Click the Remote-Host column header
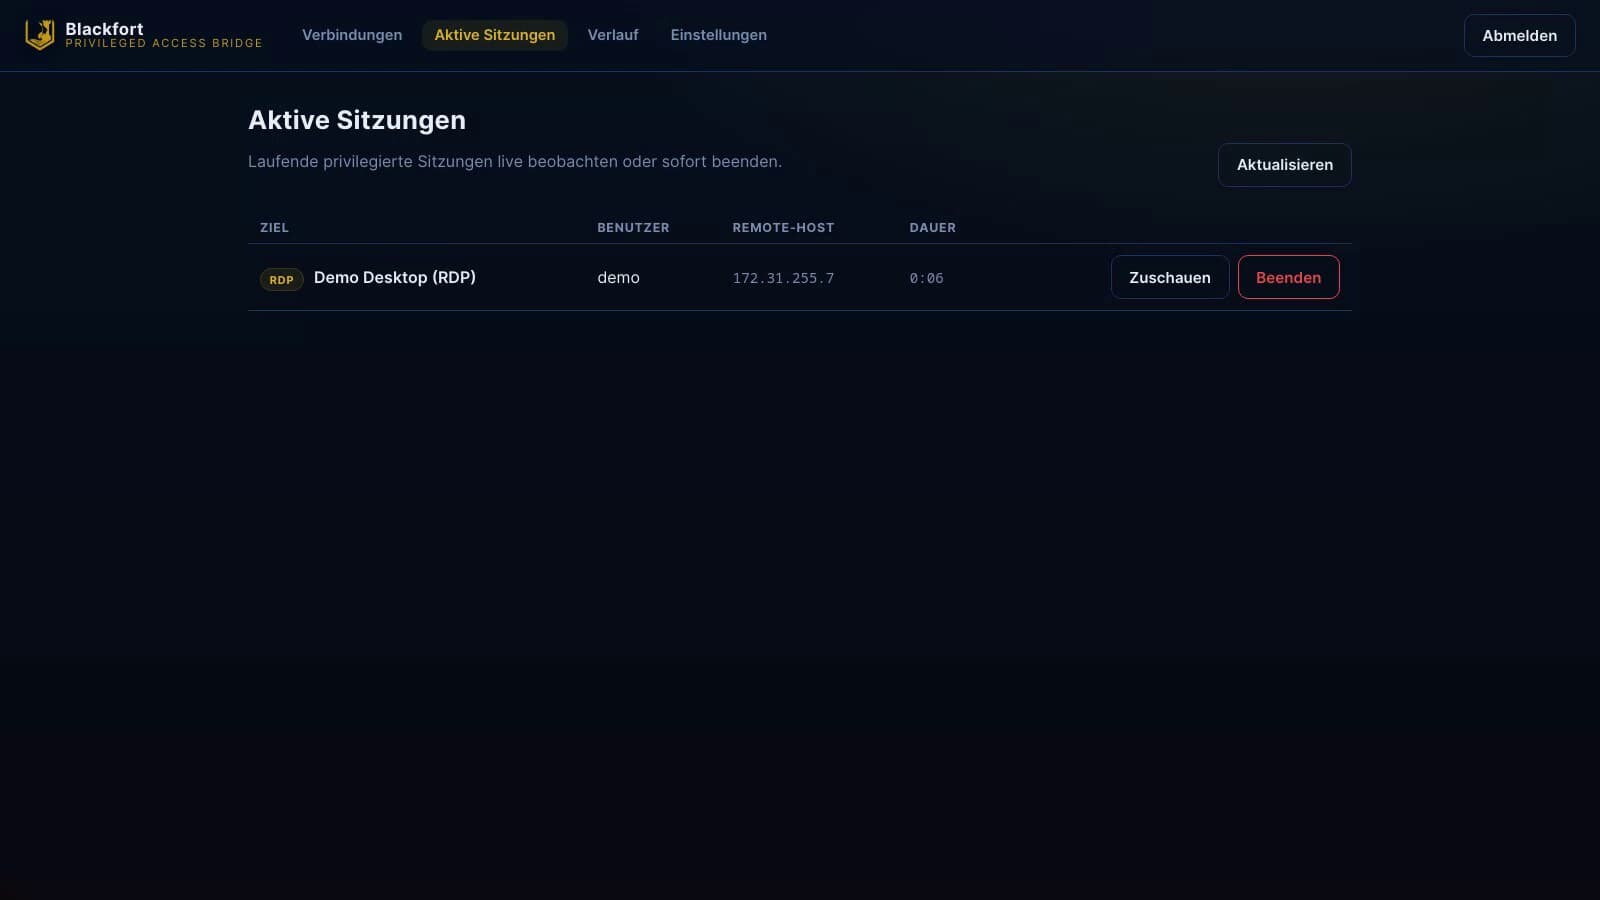The height and width of the screenshot is (900, 1600). pos(783,228)
